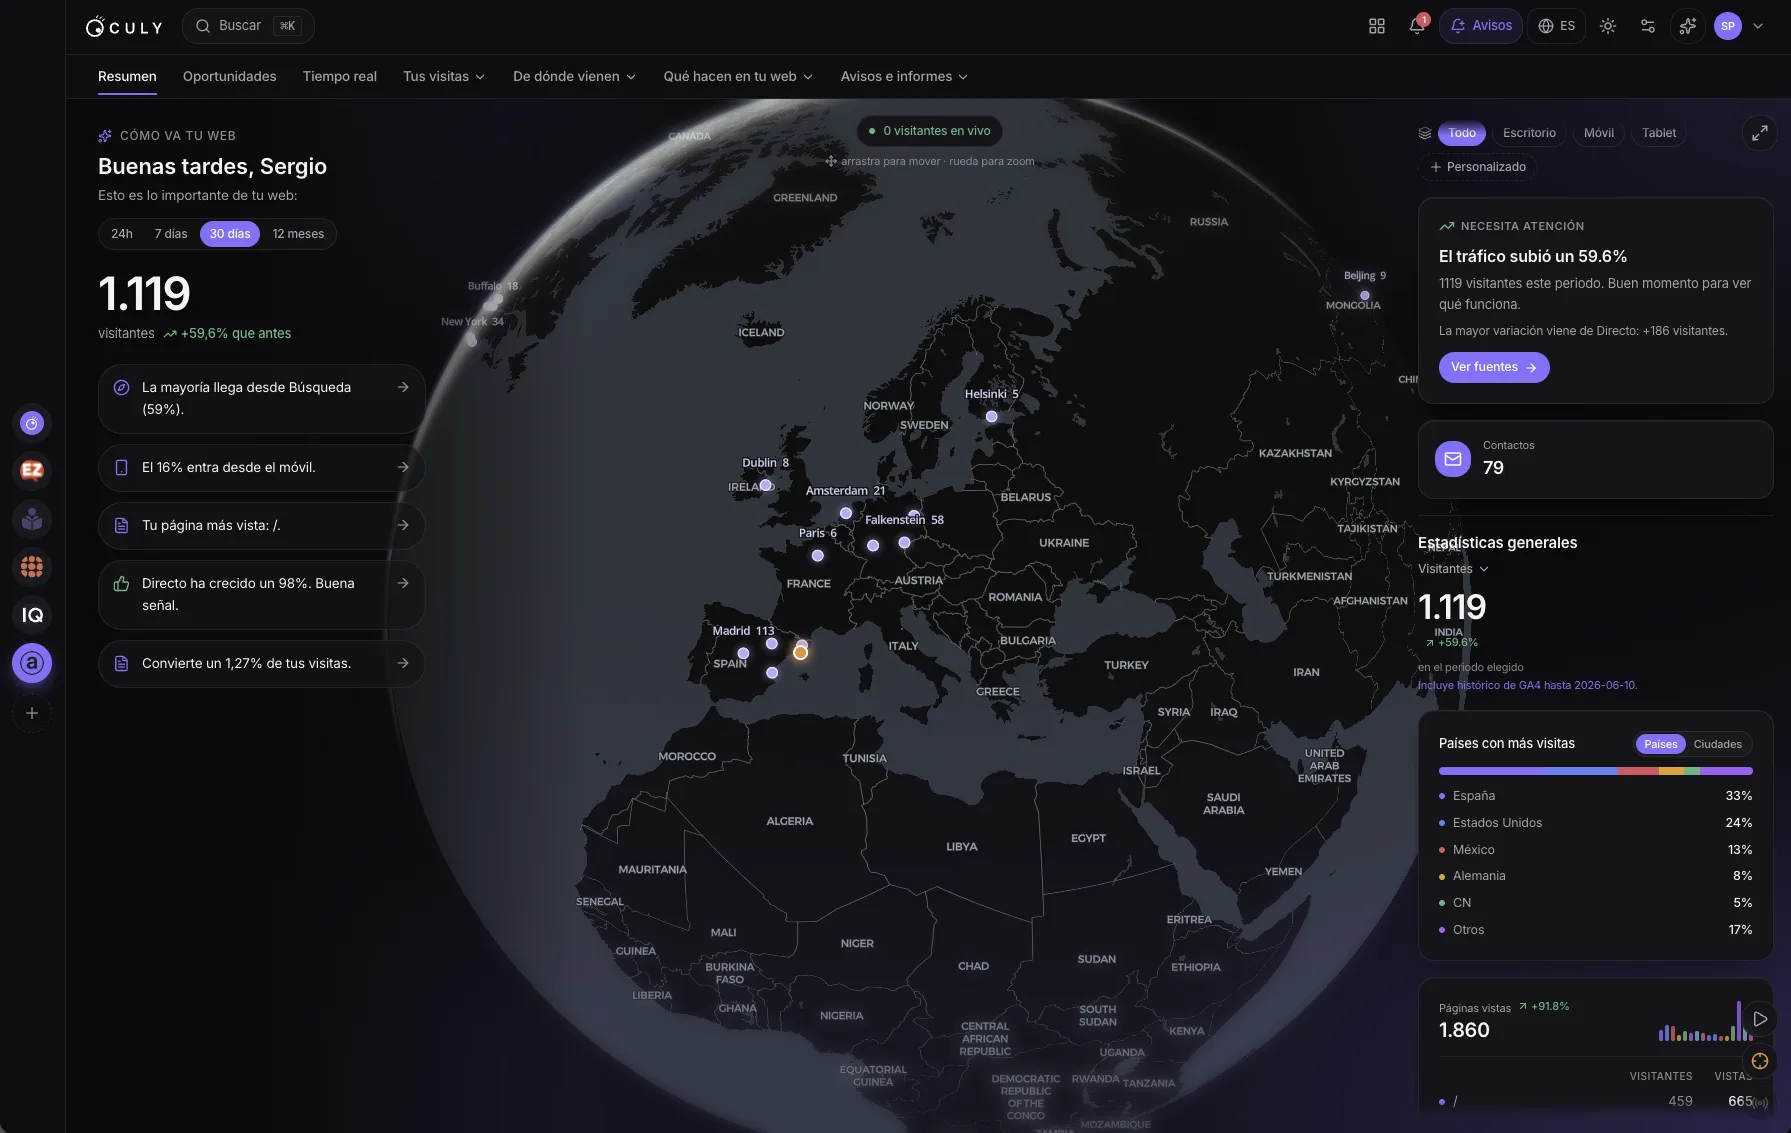Open the orange dots grid app in sidebar
The image size is (1791, 1133).
(x=32, y=567)
